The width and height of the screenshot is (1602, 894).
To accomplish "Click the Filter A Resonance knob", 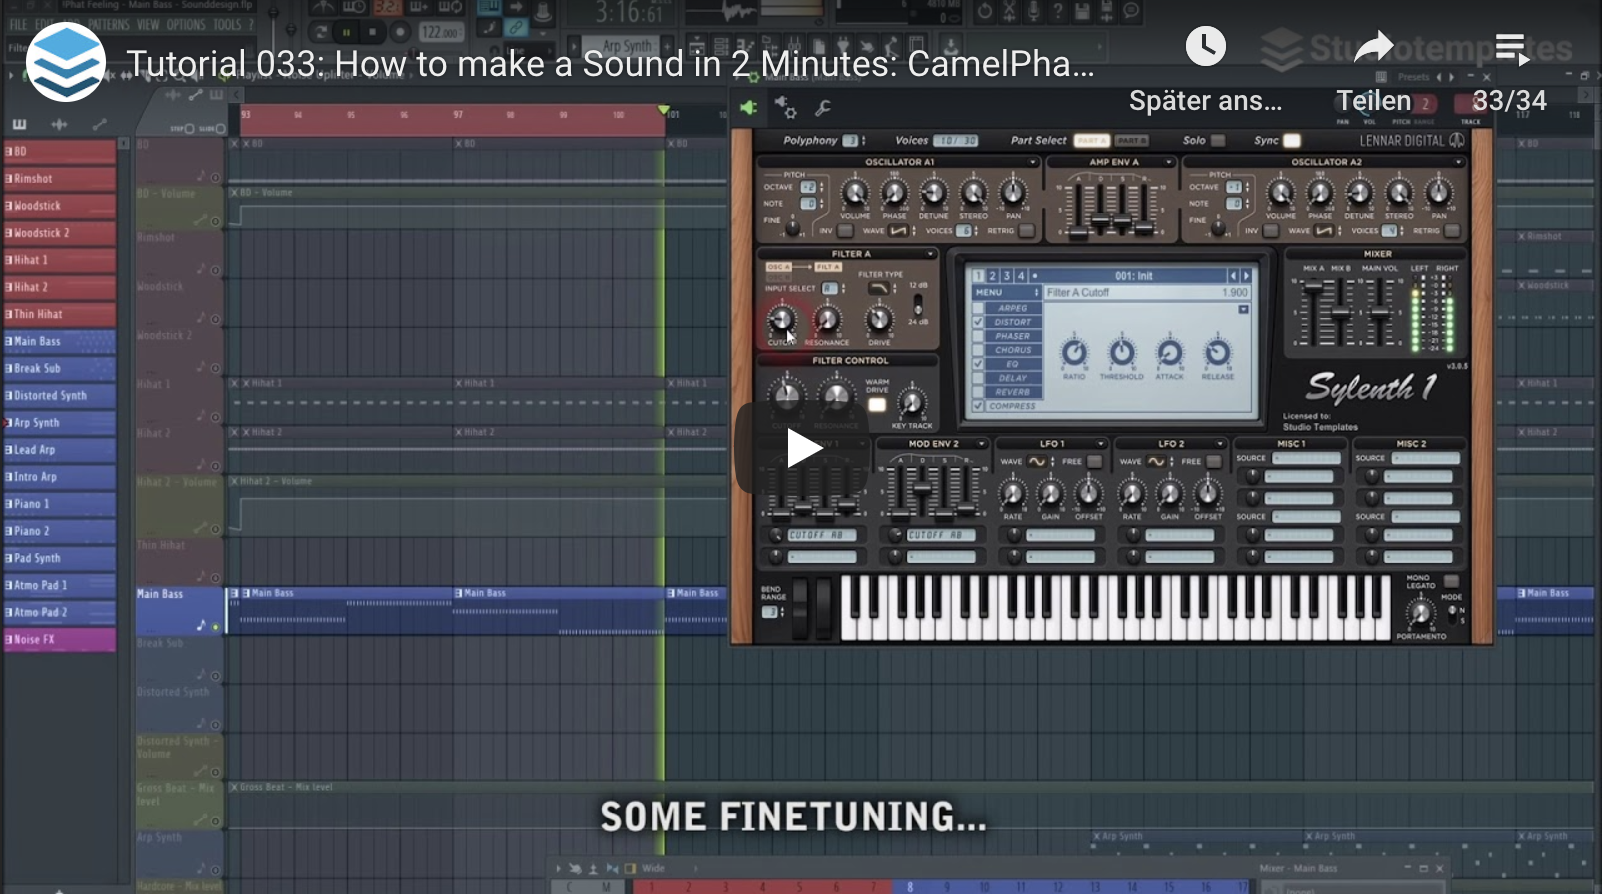I will coord(827,320).
